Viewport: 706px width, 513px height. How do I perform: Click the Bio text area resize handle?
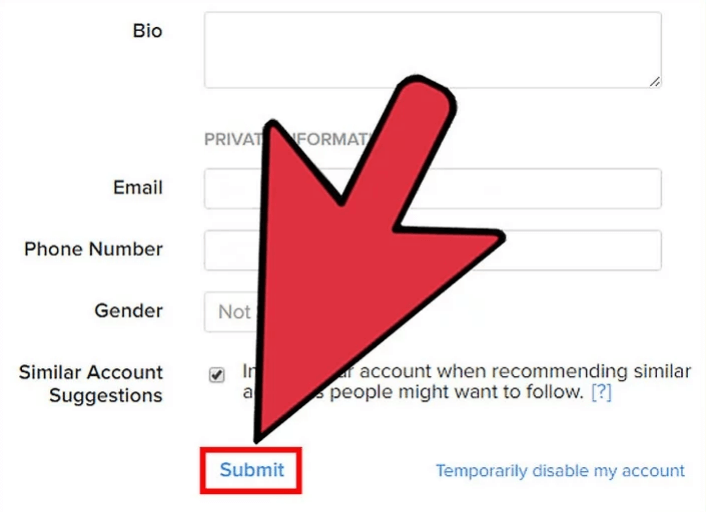[654, 81]
